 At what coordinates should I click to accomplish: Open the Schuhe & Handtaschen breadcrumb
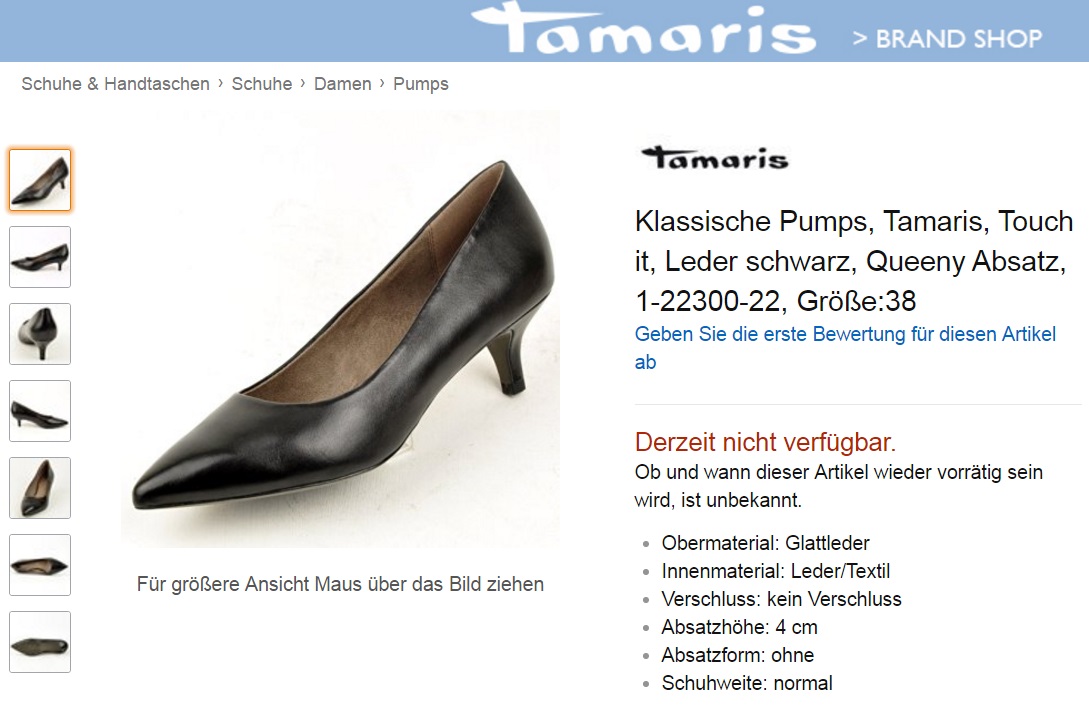pos(115,84)
